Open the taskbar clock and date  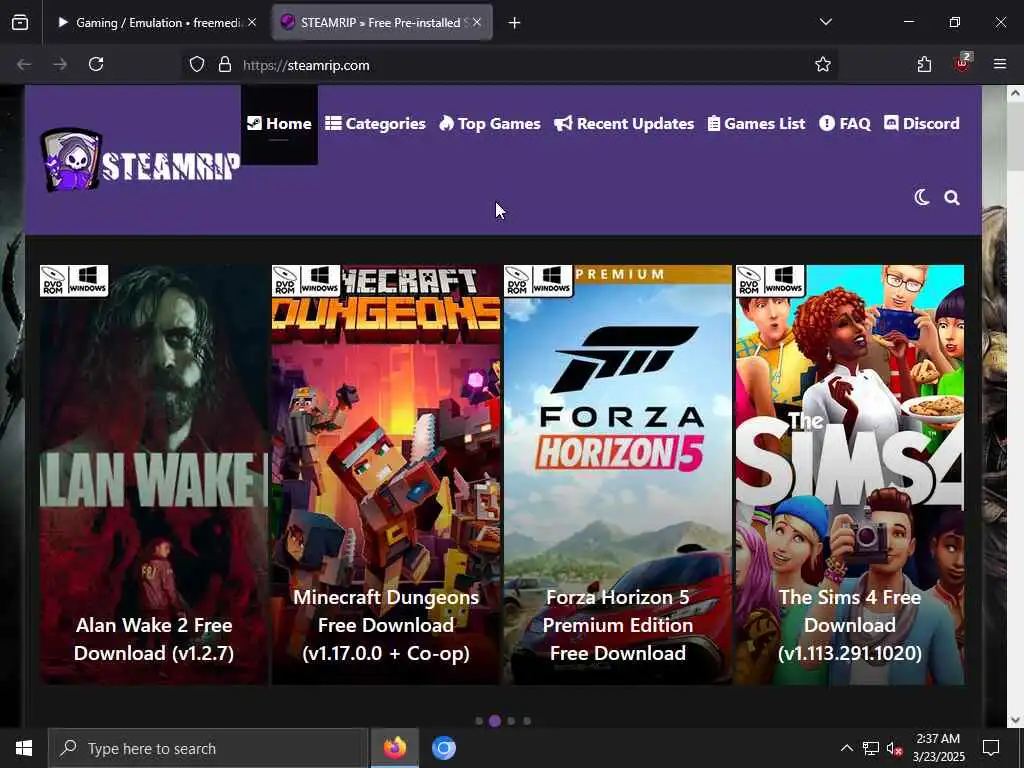pos(938,748)
